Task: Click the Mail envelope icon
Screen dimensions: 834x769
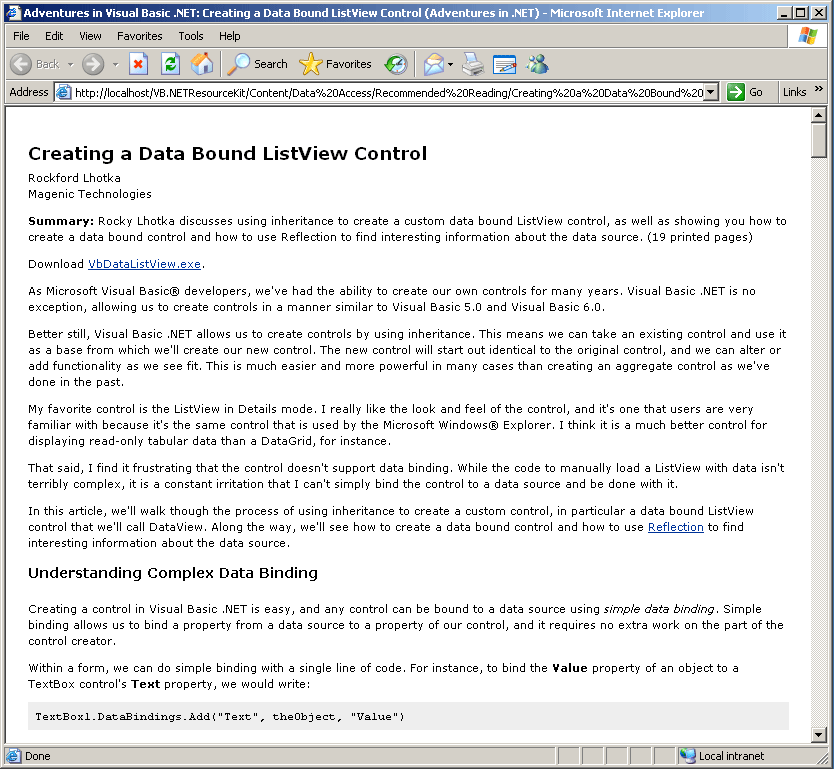Action: click(433, 64)
